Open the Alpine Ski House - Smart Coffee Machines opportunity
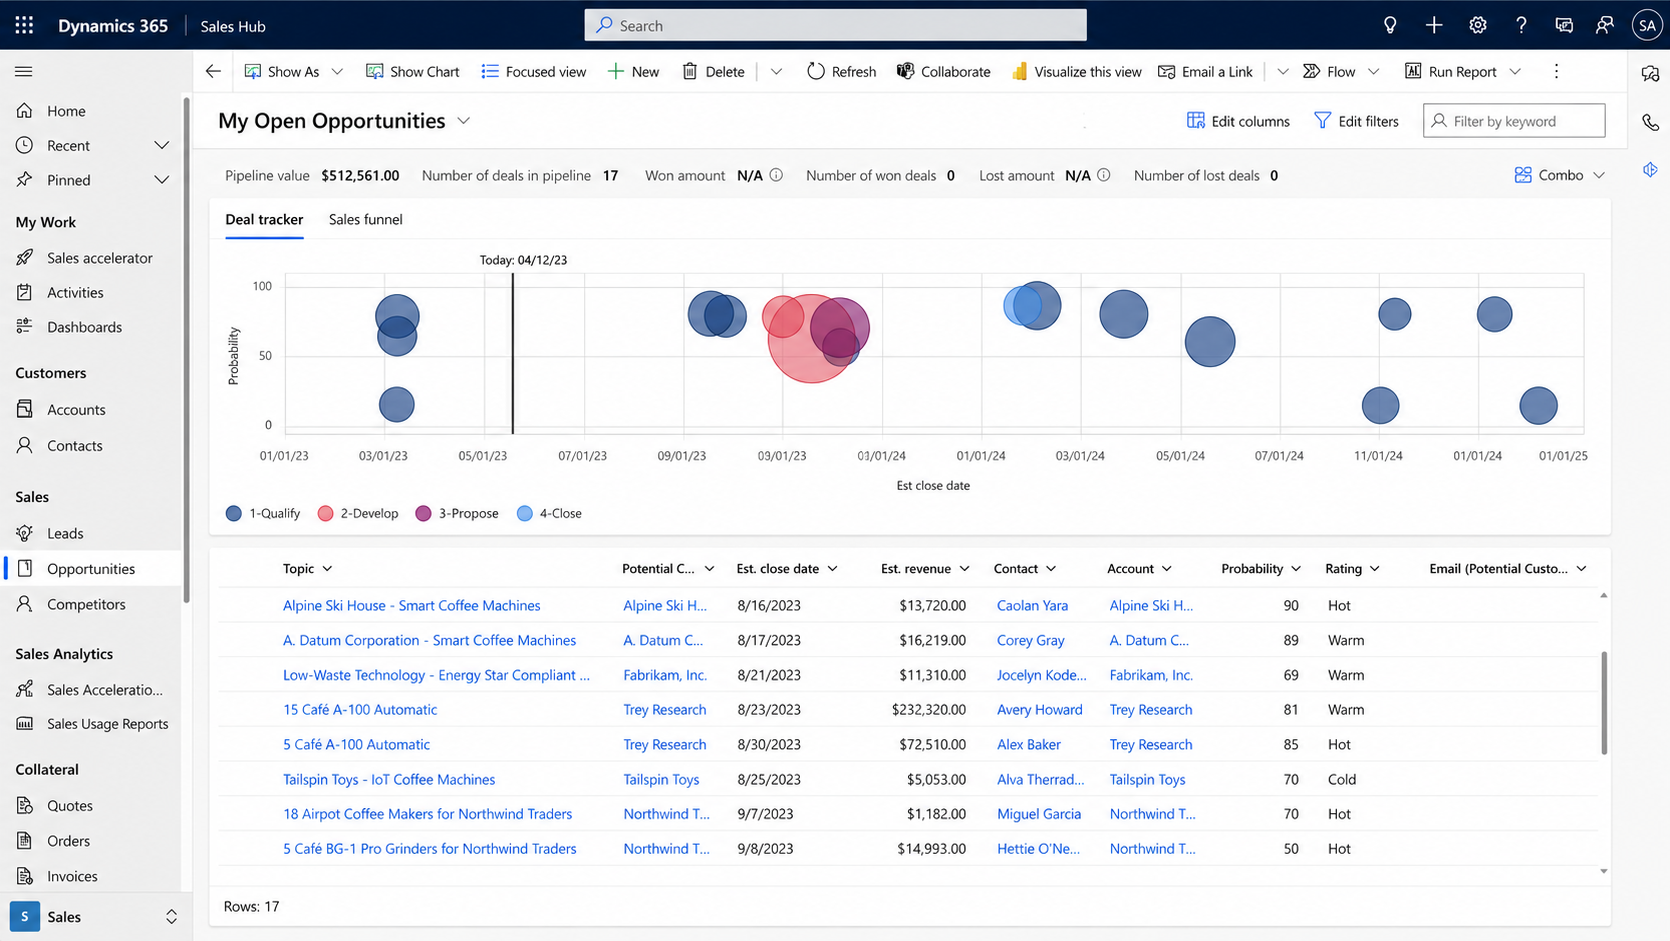1670x941 pixels. pyautogui.click(x=411, y=605)
